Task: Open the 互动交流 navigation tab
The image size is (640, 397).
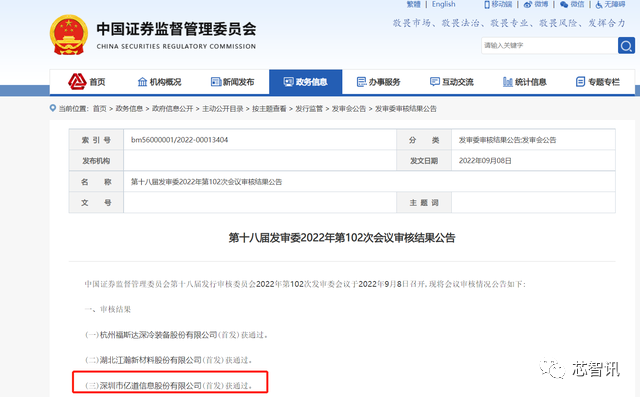Action: (x=452, y=82)
